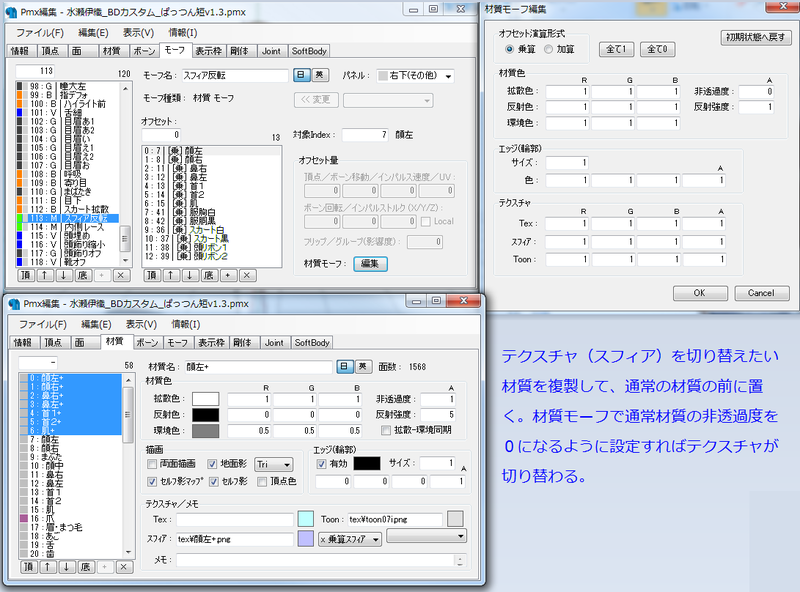The width and height of the screenshot is (800, 592).
Task: Enable the 両面描画 double-sided drawing checkbox
Action: pyautogui.click(x=152, y=464)
